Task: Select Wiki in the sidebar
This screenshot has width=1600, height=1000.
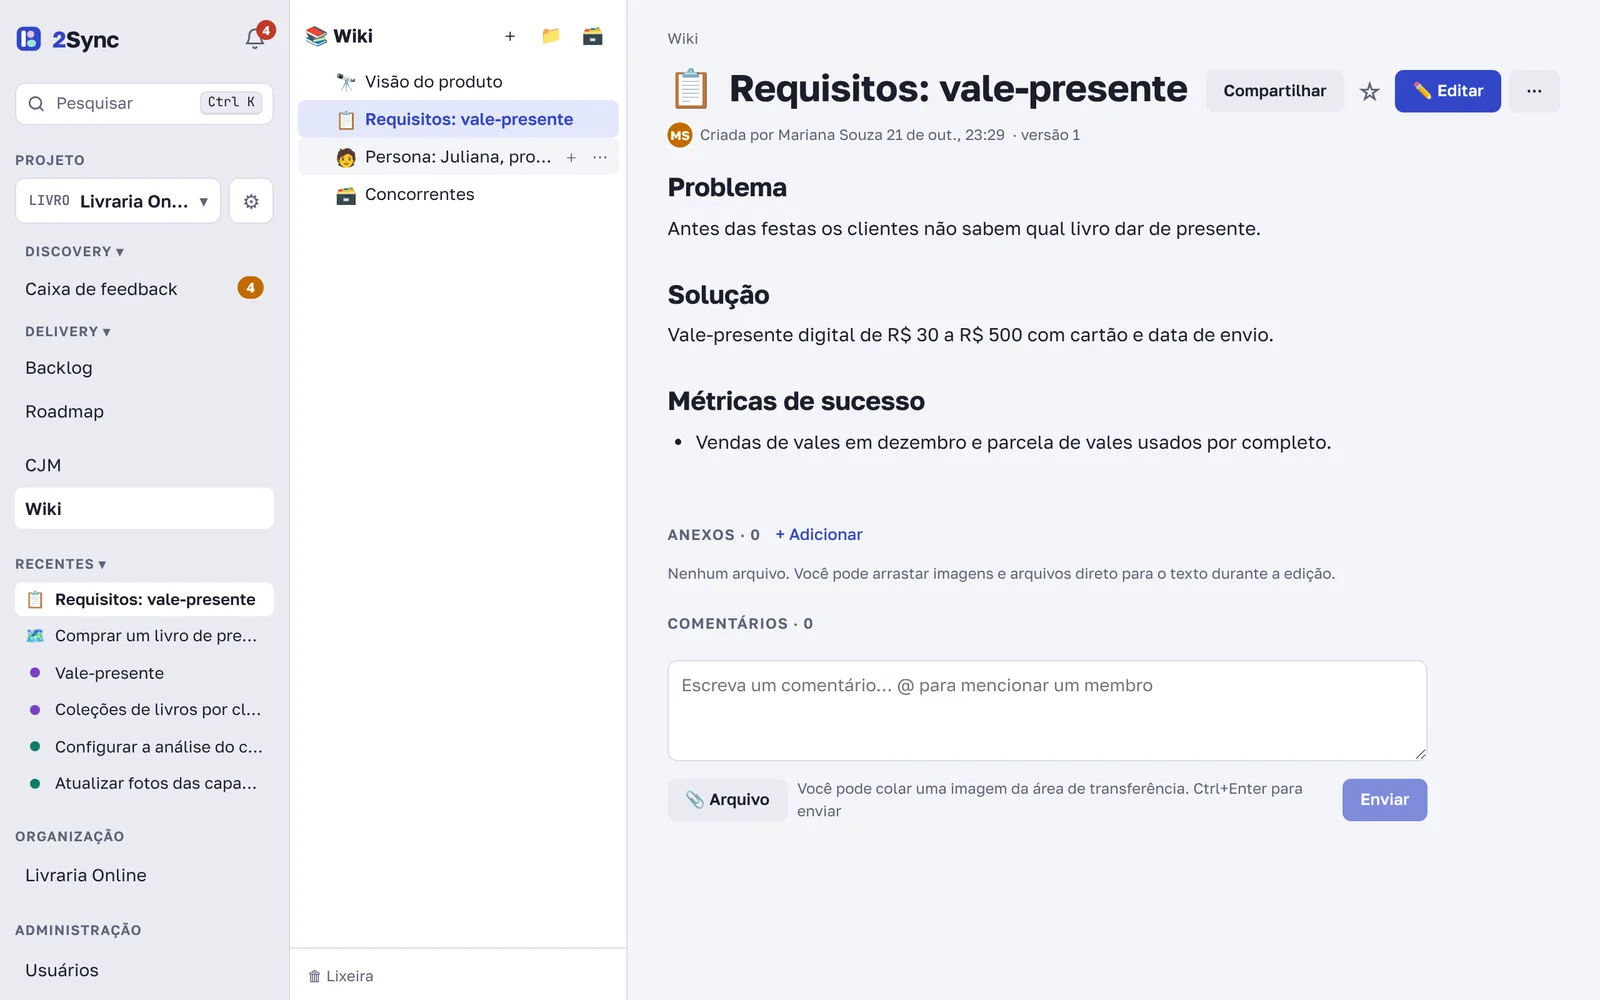Action: tap(144, 509)
